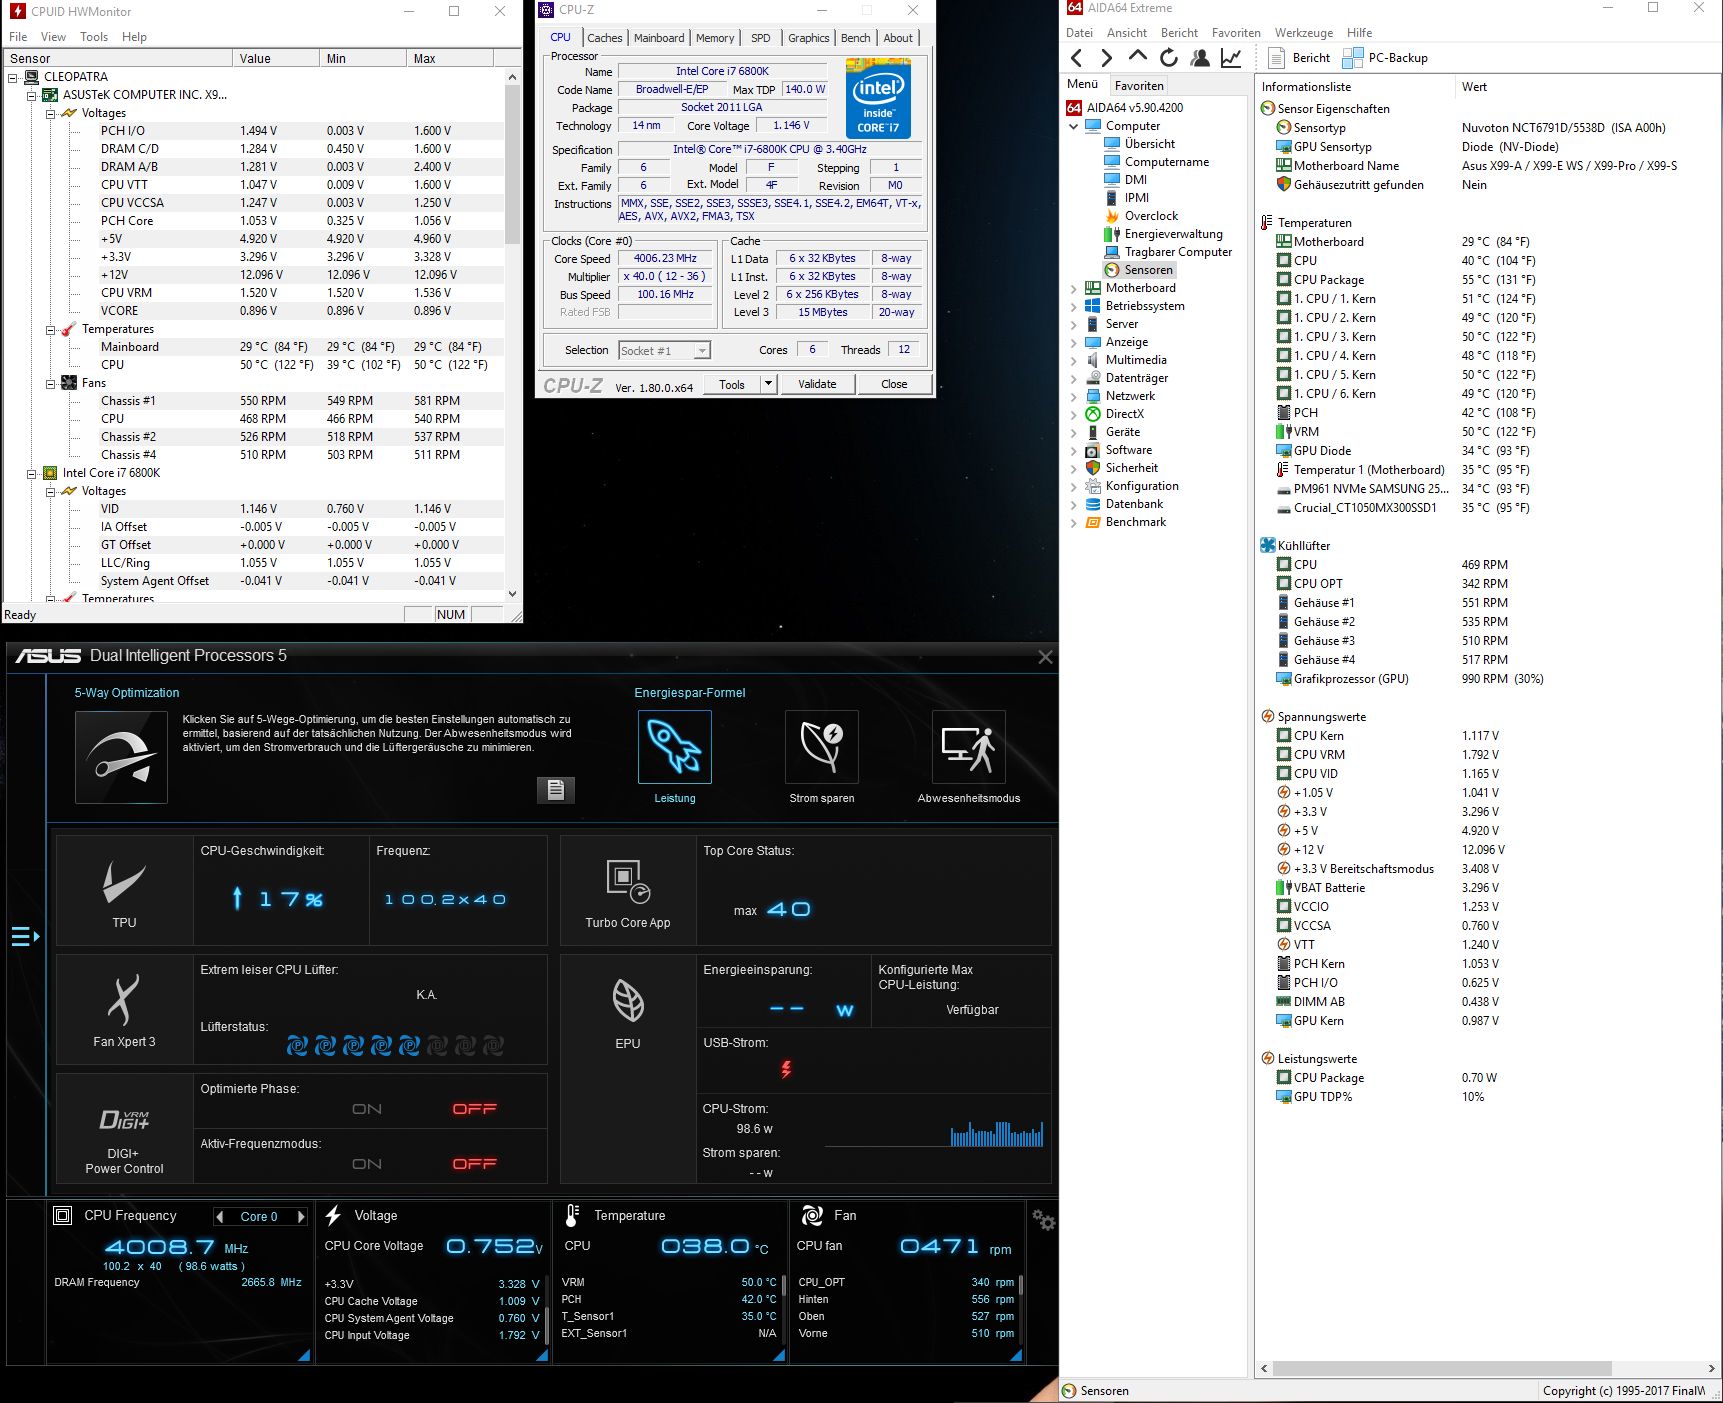Expand the ASUS left side menu
The image size is (1723, 1403).
(x=25, y=937)
